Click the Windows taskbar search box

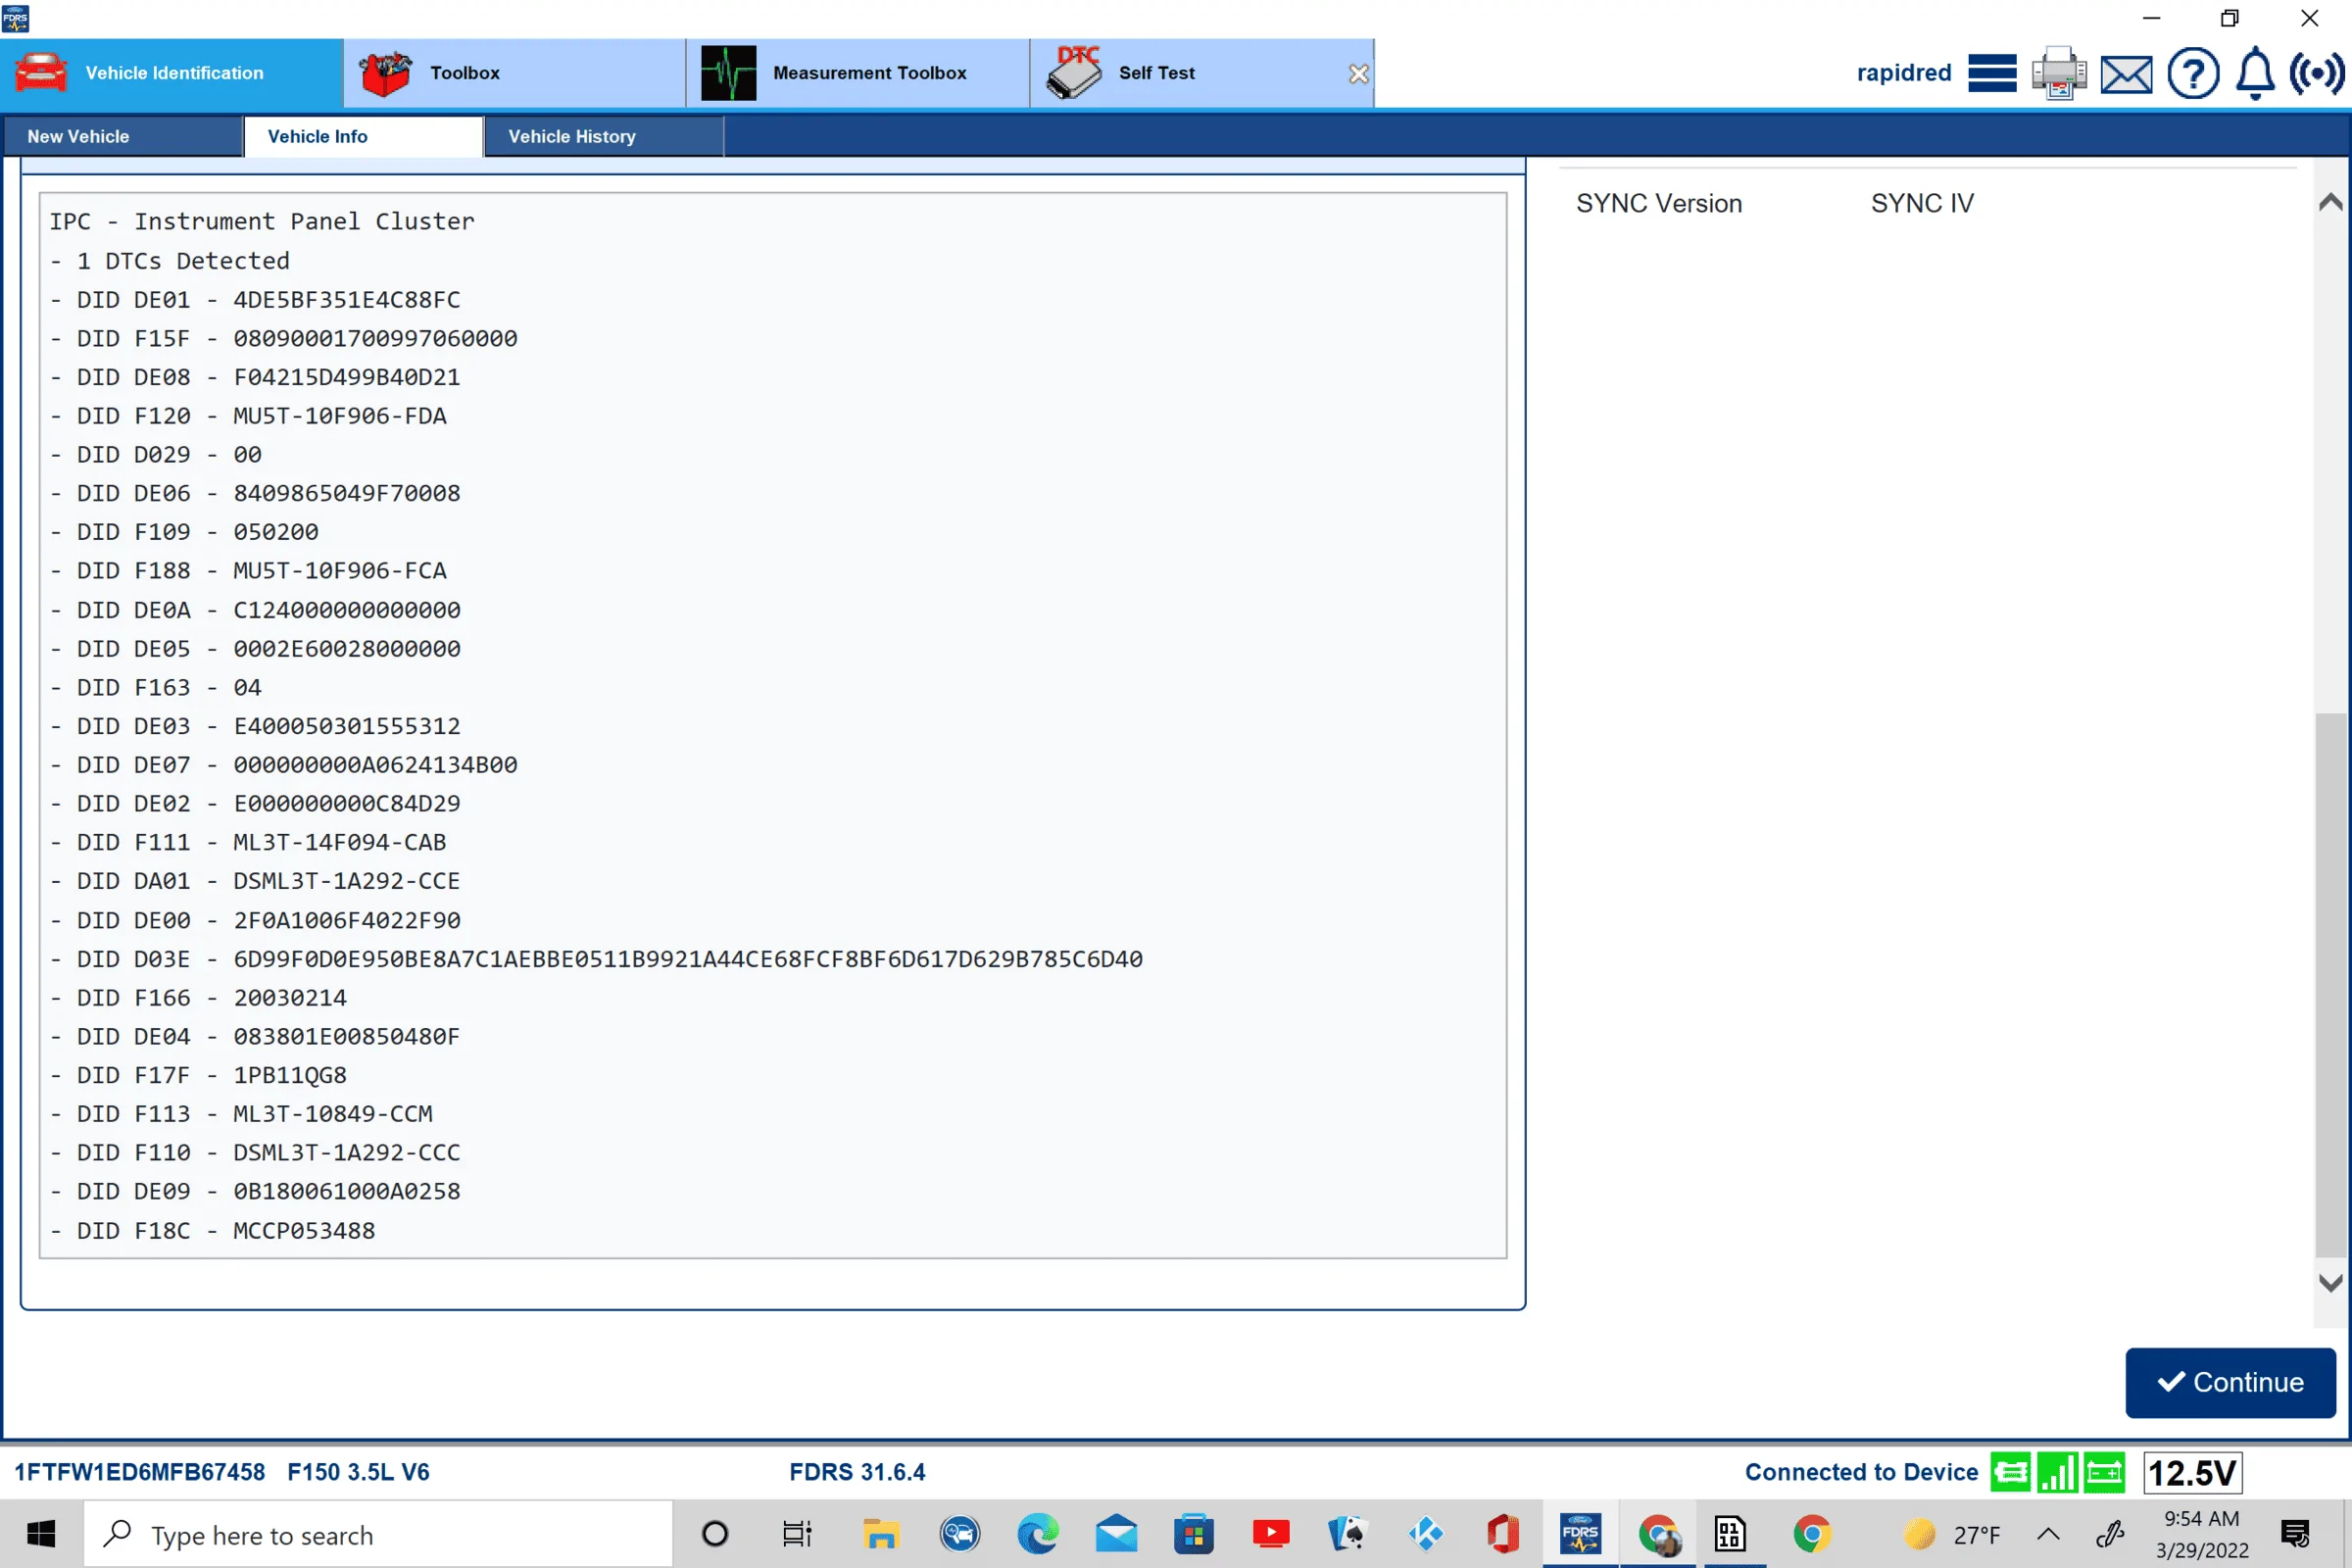tap(378, 1534)
